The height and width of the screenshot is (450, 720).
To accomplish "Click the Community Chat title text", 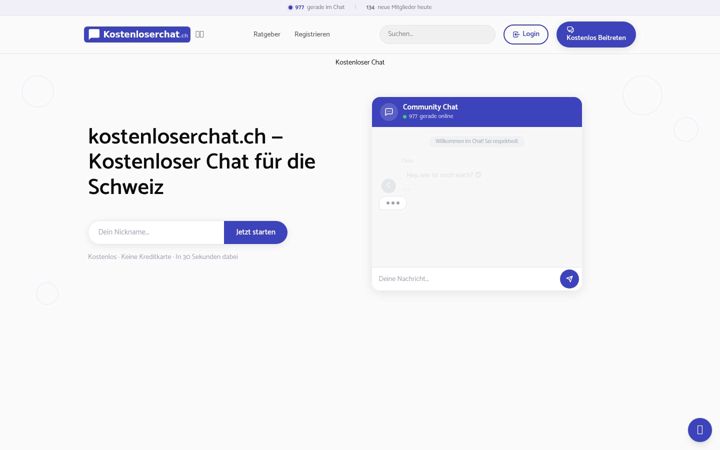I will (x=430, y=107).
